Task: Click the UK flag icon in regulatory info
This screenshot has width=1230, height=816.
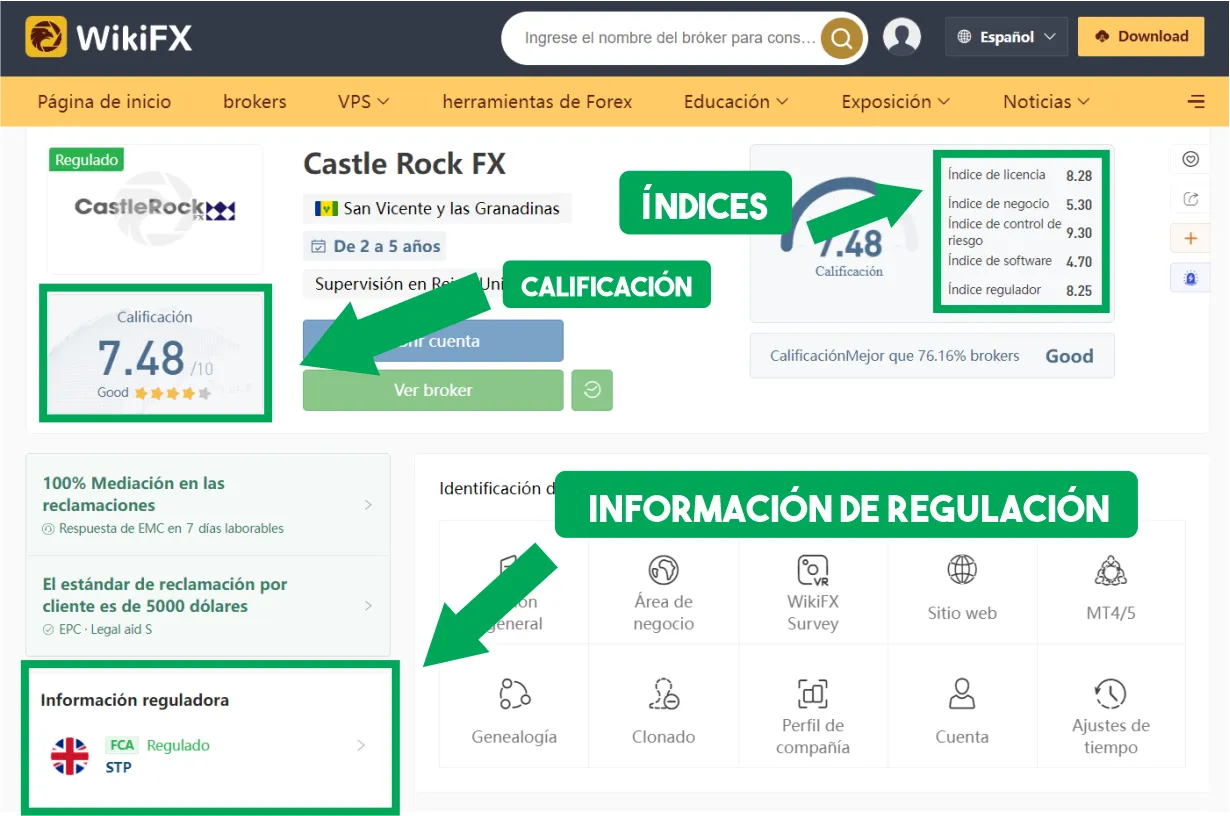Action: pos(70,756)
